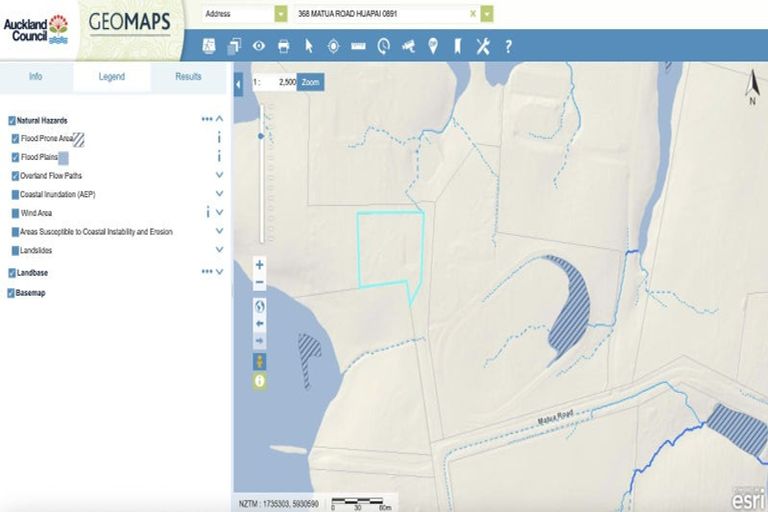Image resolution: width=768 pixels, height=512 pixels.
Task: Open the Help question mark icon
Action: [x=508, y=45]
